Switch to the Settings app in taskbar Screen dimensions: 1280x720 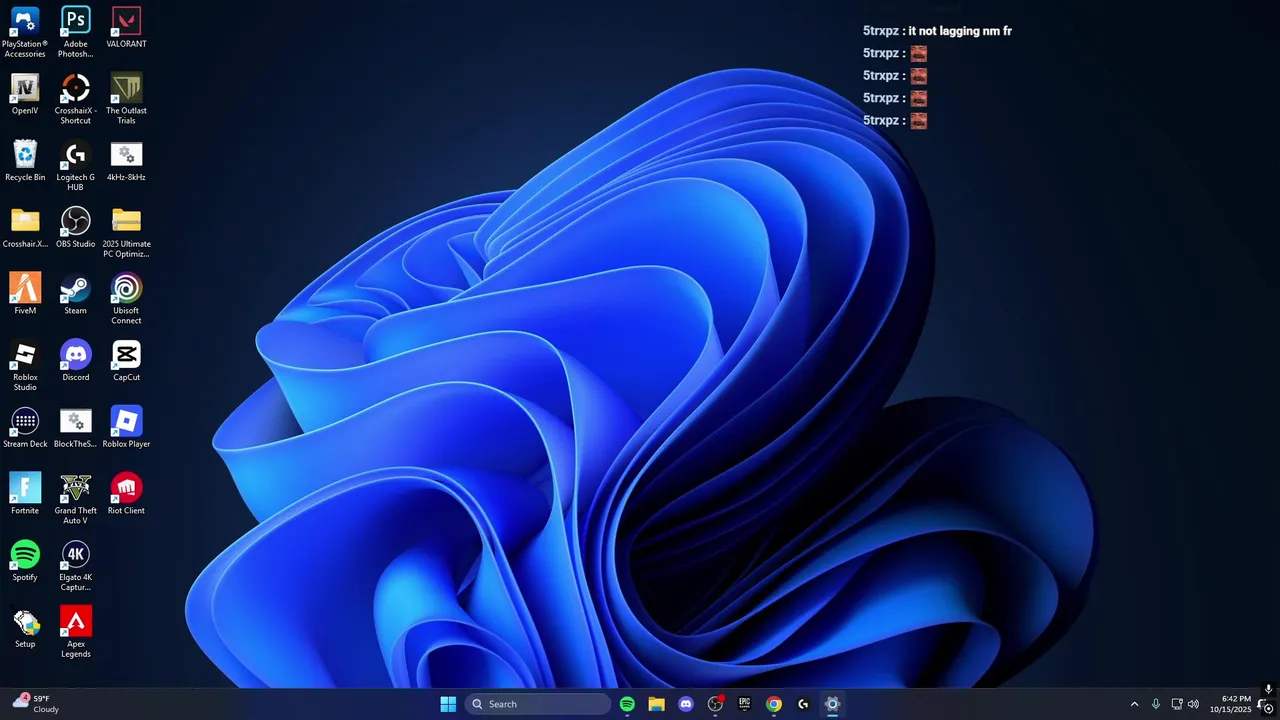tap(832, 704)
